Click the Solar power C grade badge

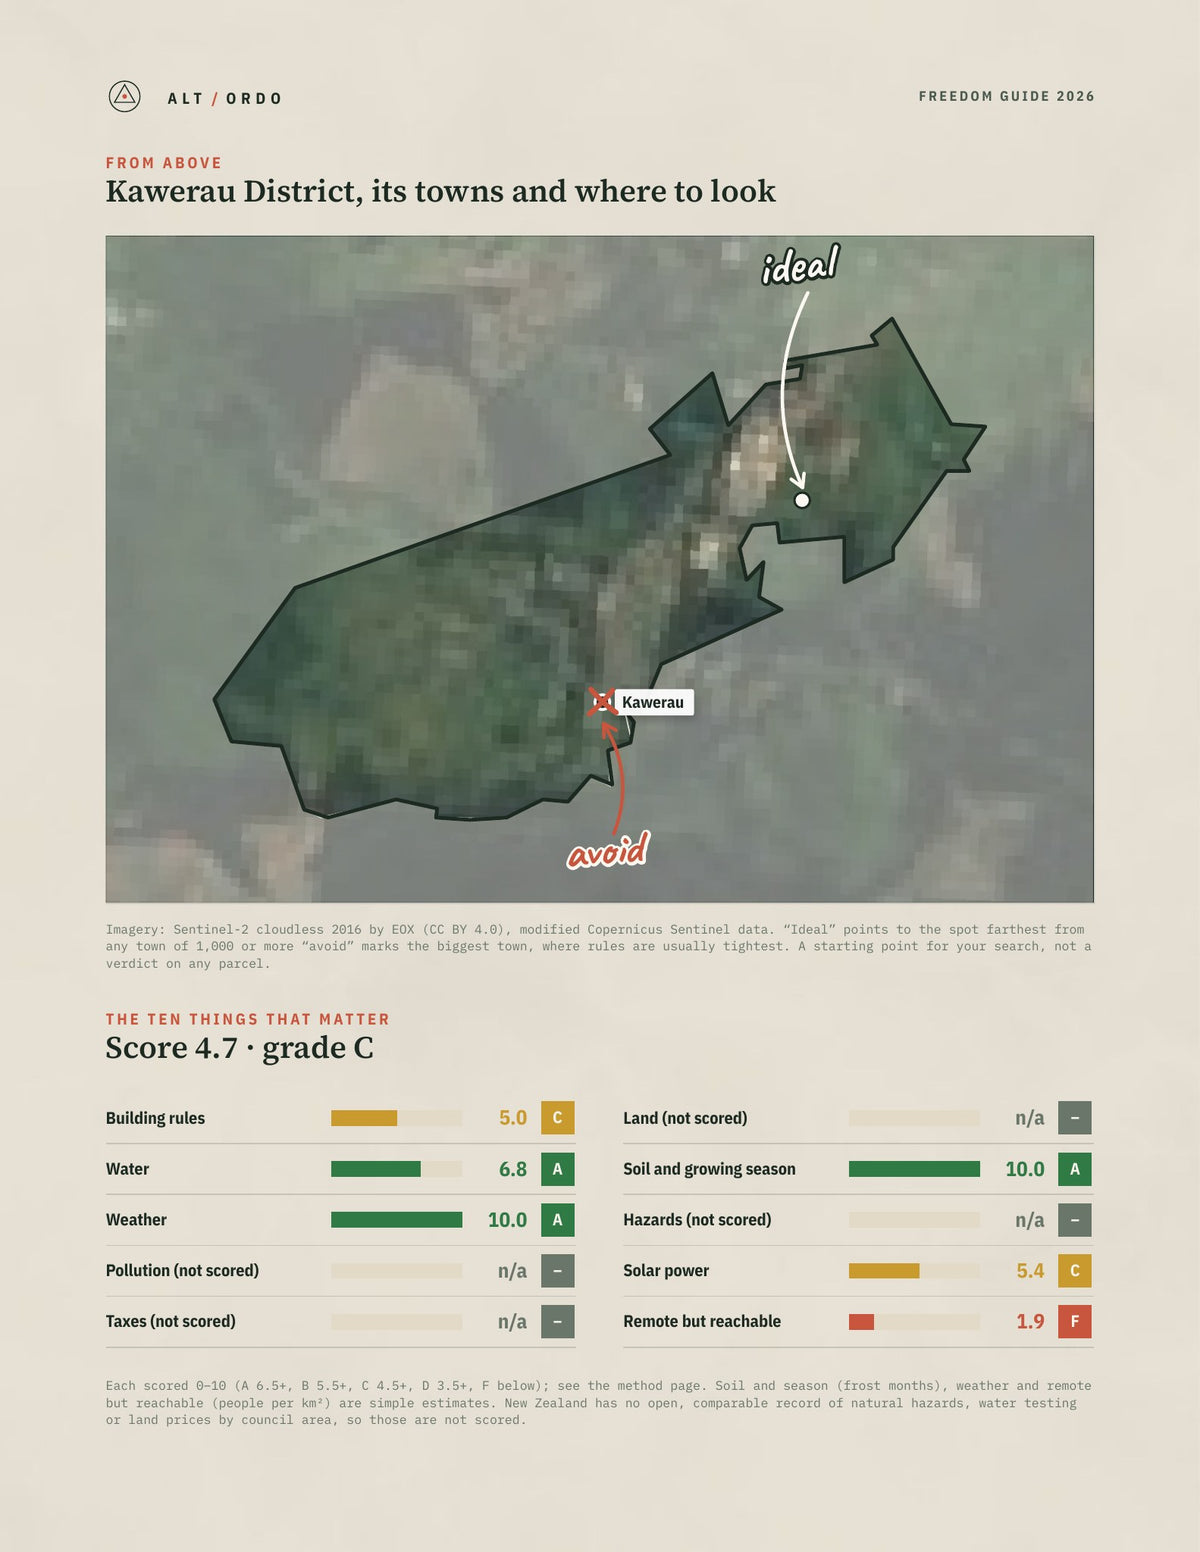click(1075, 1271)
